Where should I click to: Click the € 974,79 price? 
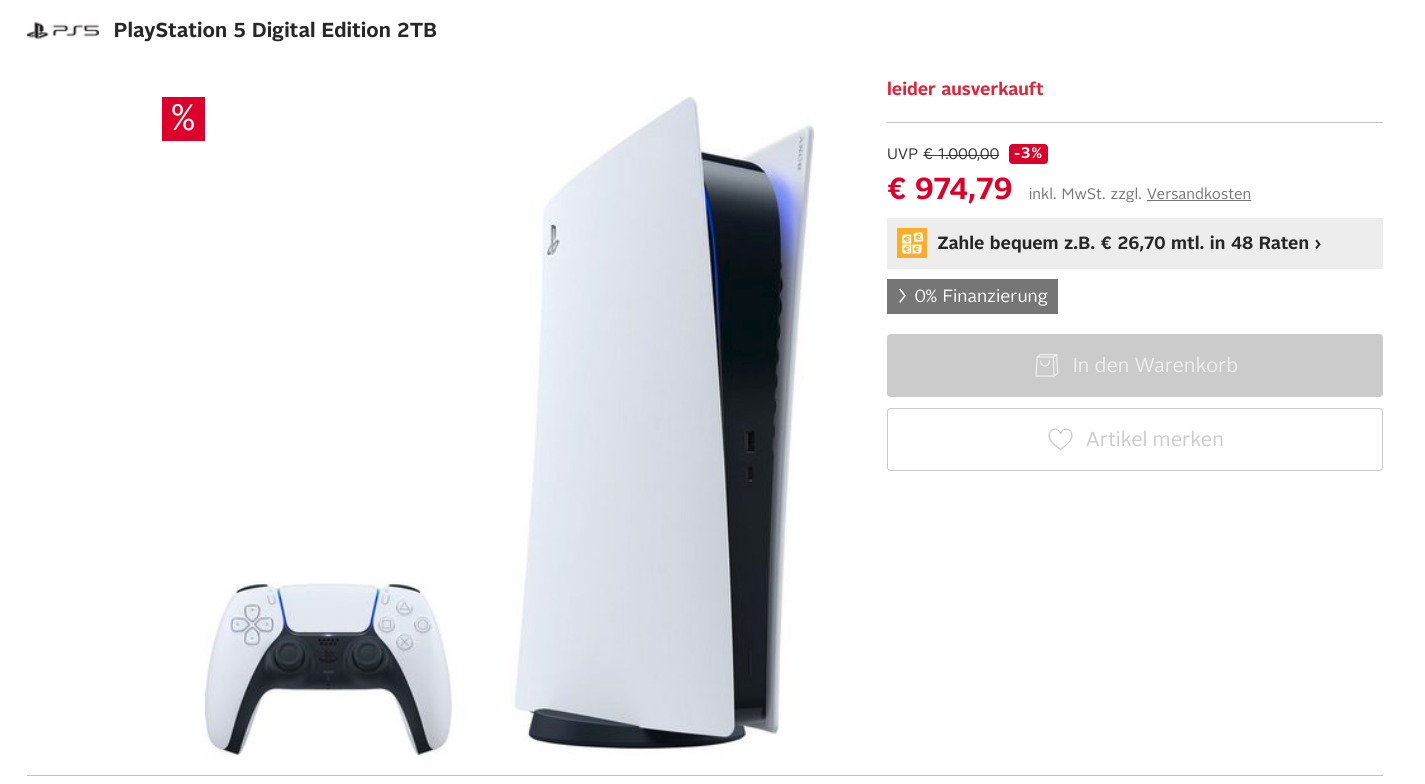pos(950,188)
